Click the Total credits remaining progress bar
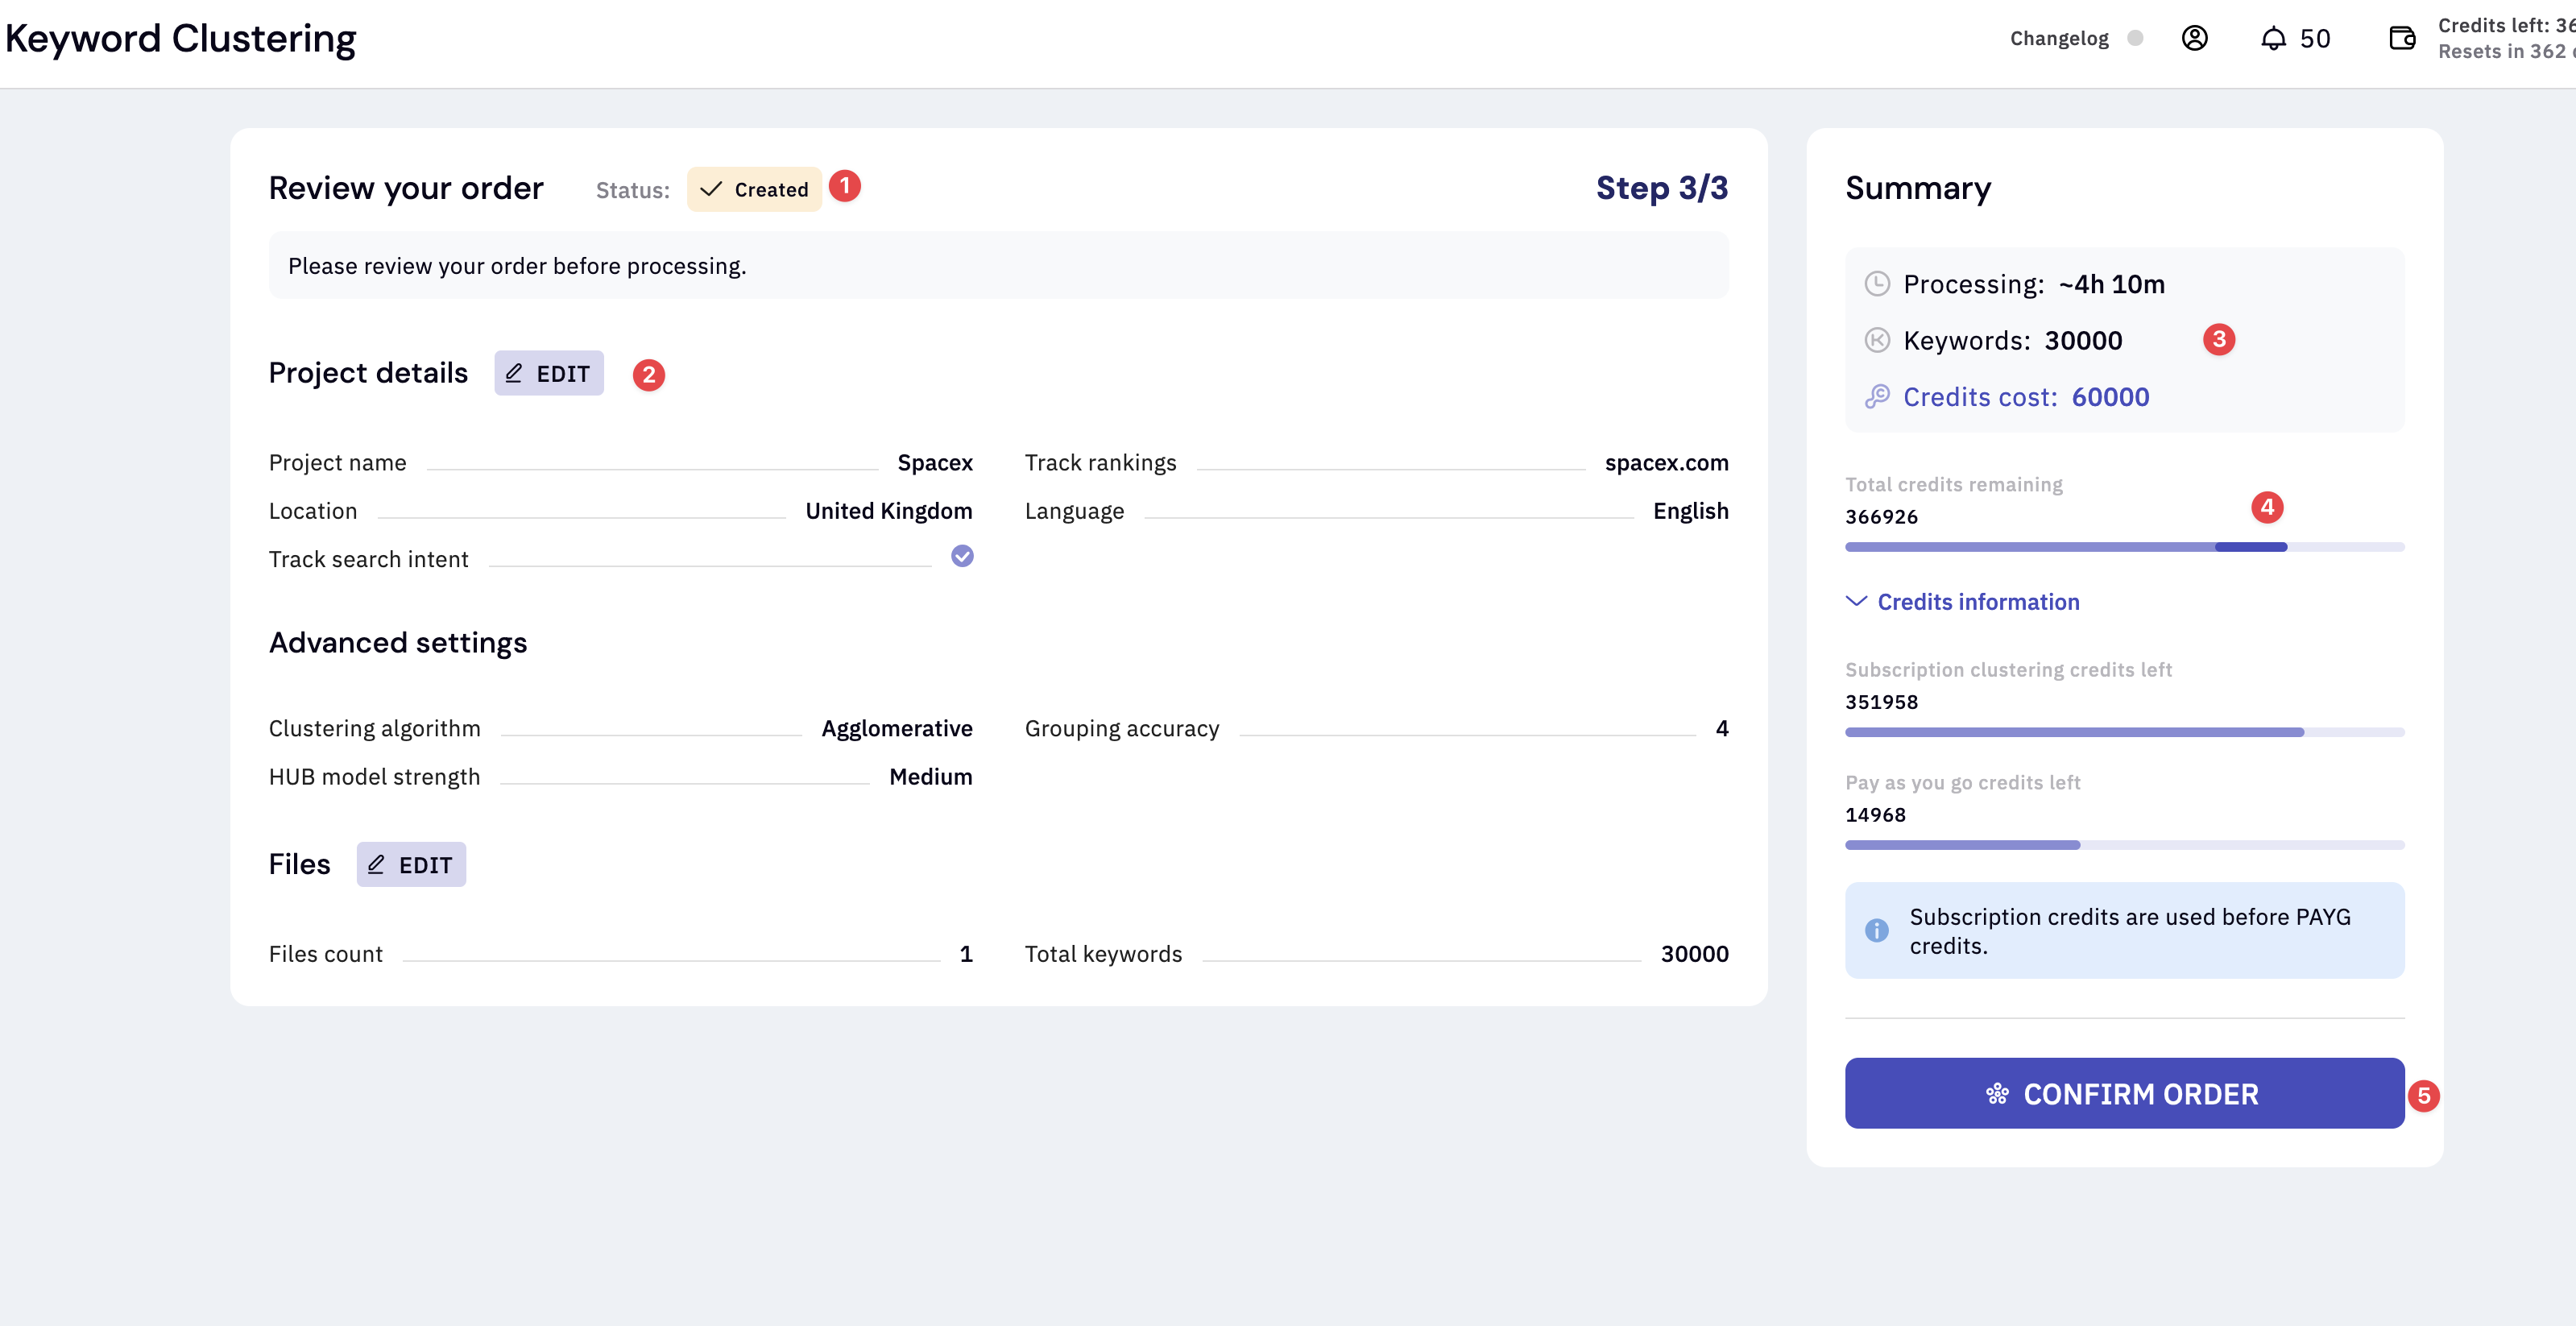This screenshot has width=2576, height=1326. 2124,547
